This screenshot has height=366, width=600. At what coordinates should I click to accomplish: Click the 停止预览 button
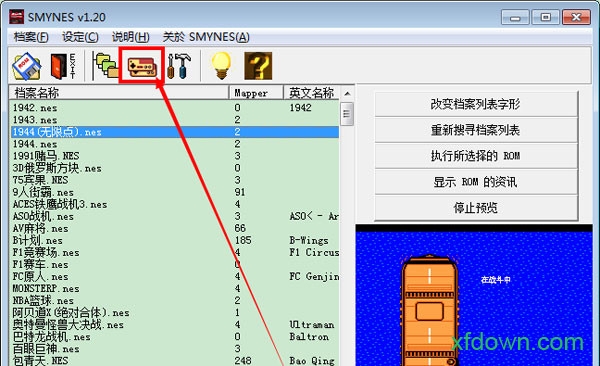[476, 208]
